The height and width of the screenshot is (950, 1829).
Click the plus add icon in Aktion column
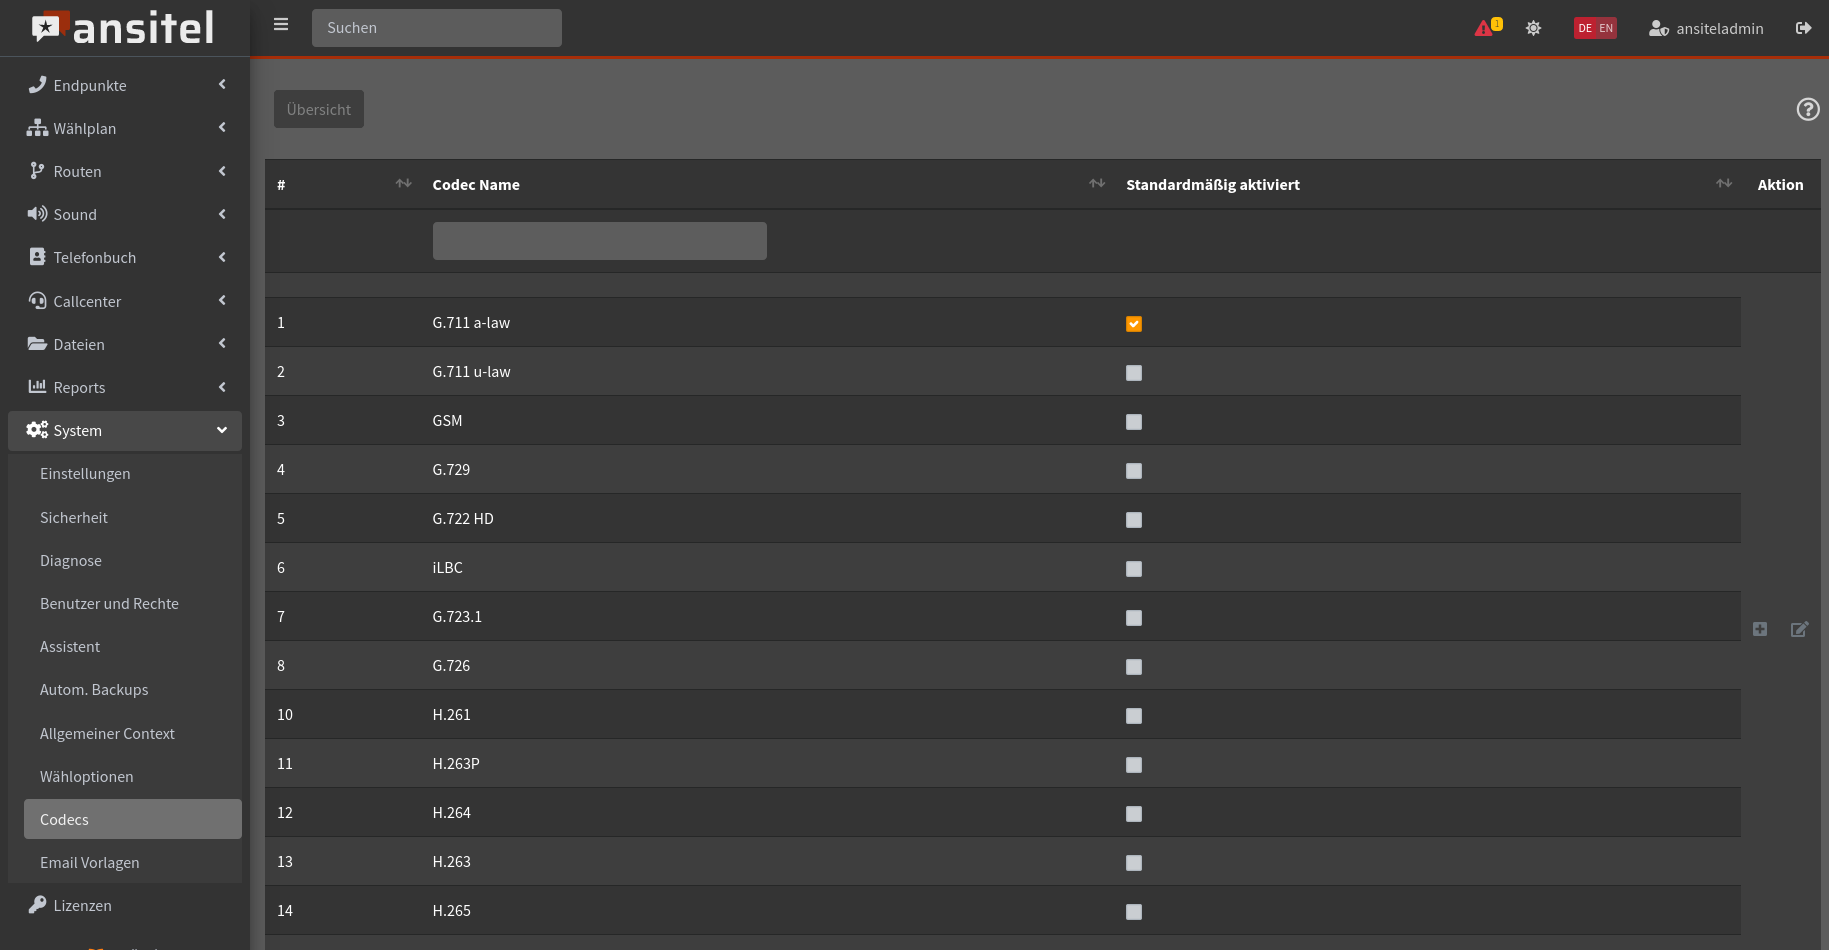tap(1760, 629)
